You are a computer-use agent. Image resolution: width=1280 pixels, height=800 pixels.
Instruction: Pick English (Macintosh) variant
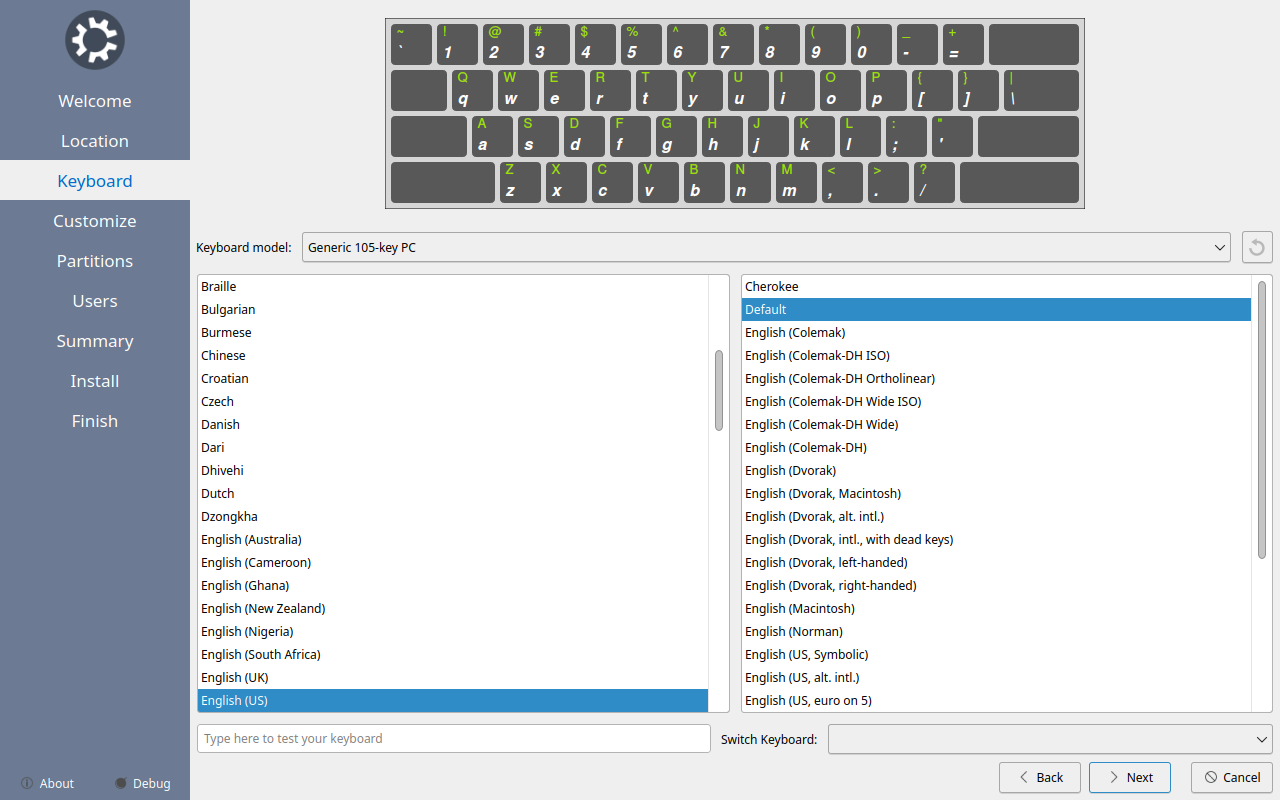tap(996, 609)
